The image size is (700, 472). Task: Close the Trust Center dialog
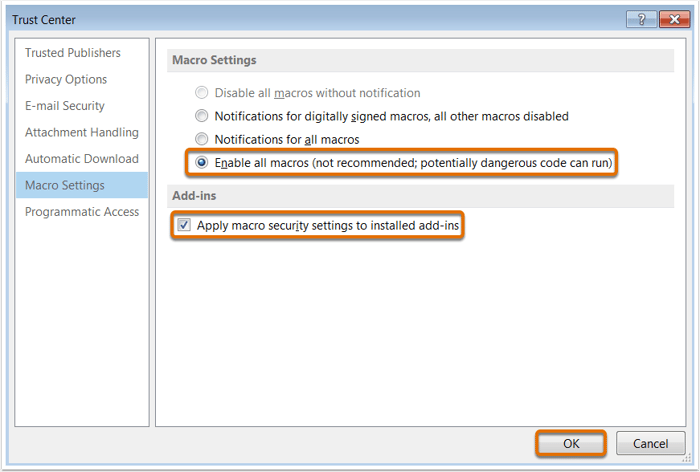coord(675,19)
